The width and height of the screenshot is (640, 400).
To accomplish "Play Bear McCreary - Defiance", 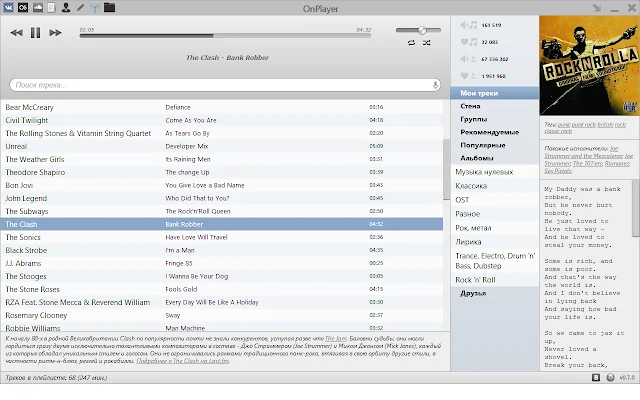I will click(x=222, y=107).
